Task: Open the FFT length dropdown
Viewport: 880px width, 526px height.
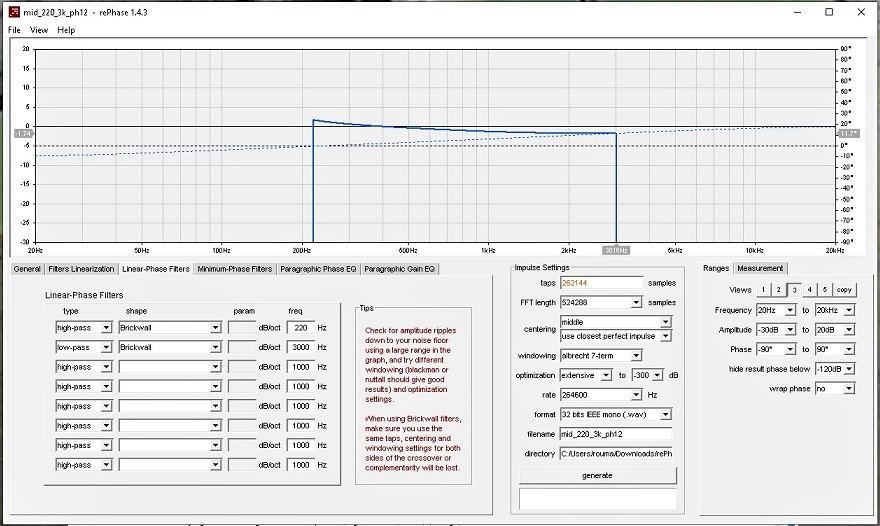Action: [636, 303]
